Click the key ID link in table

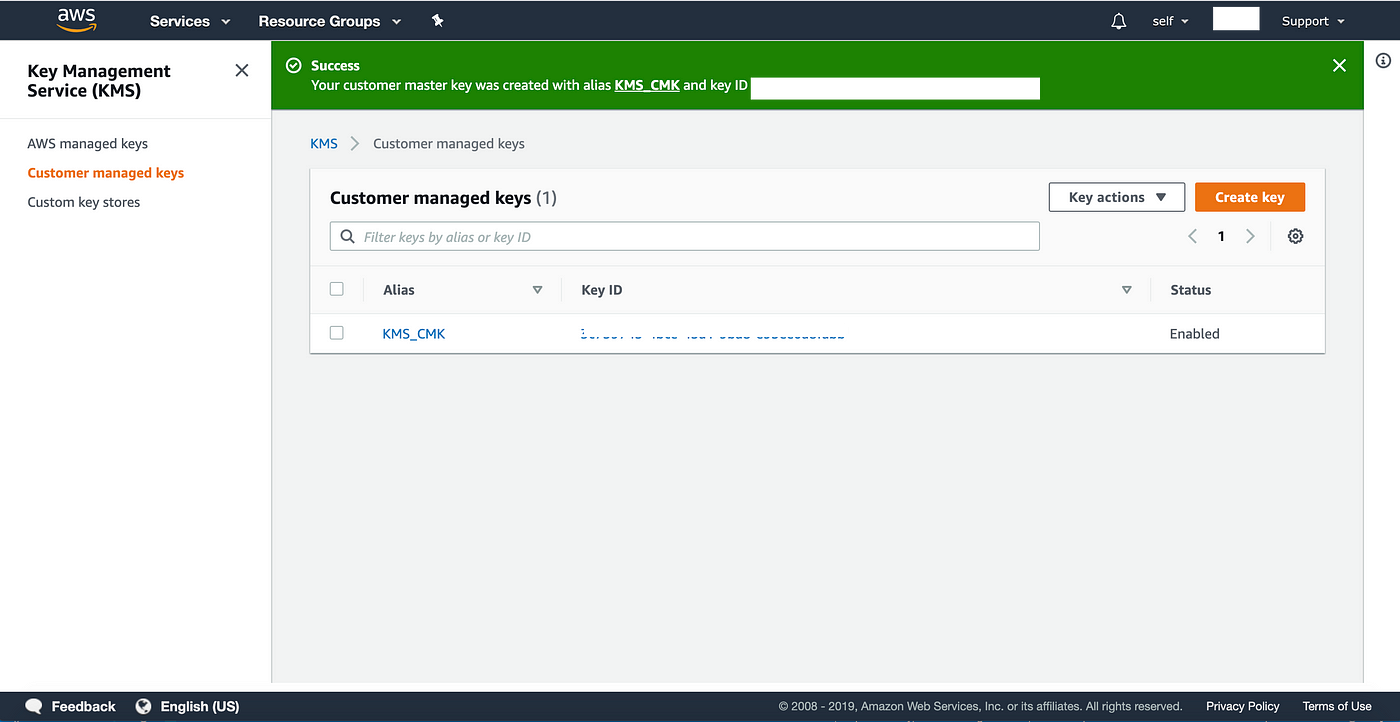click(712, 334)
